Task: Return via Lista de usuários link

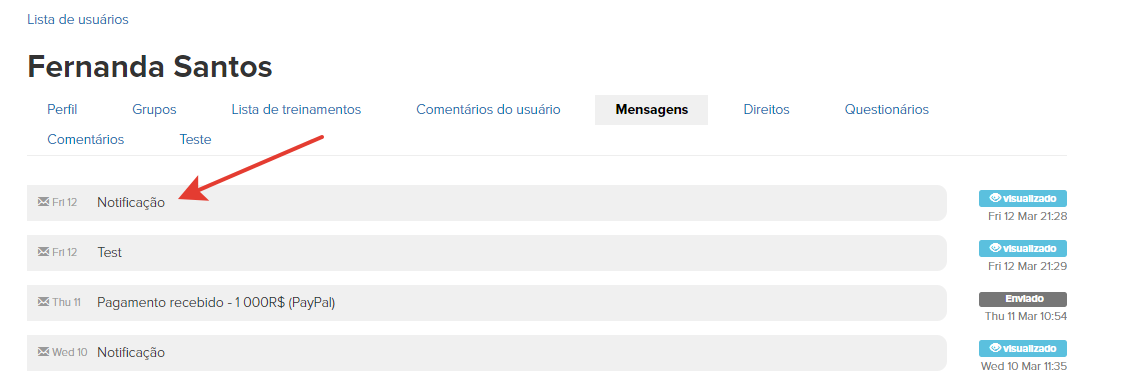Action: [78, 19]
